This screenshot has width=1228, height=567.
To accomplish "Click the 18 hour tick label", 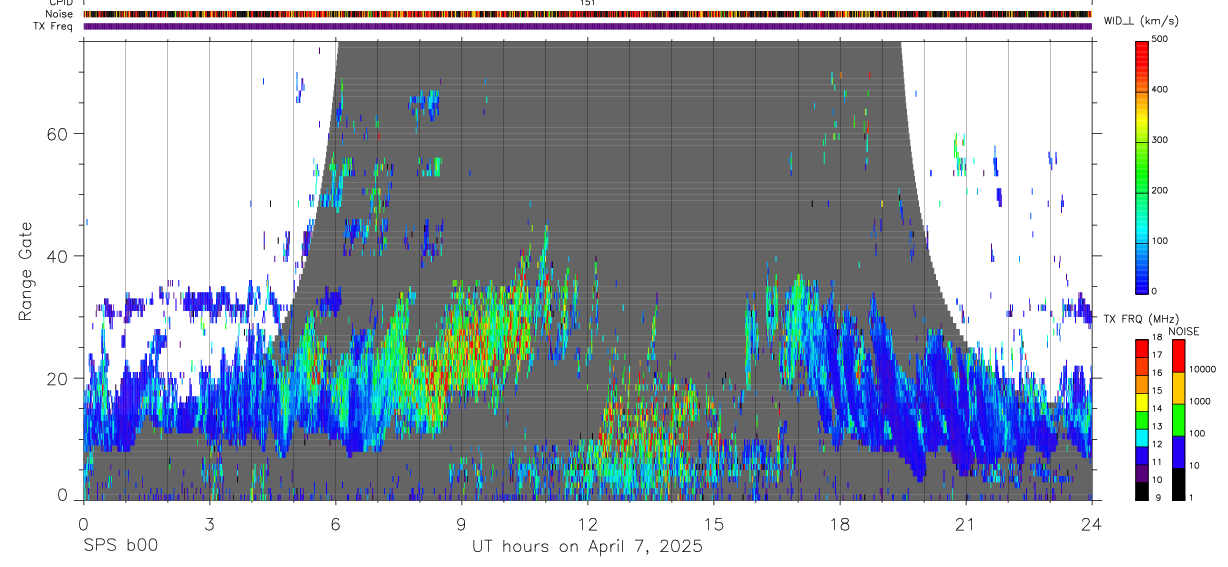I will pyautogui.click(x=839, y=523).
